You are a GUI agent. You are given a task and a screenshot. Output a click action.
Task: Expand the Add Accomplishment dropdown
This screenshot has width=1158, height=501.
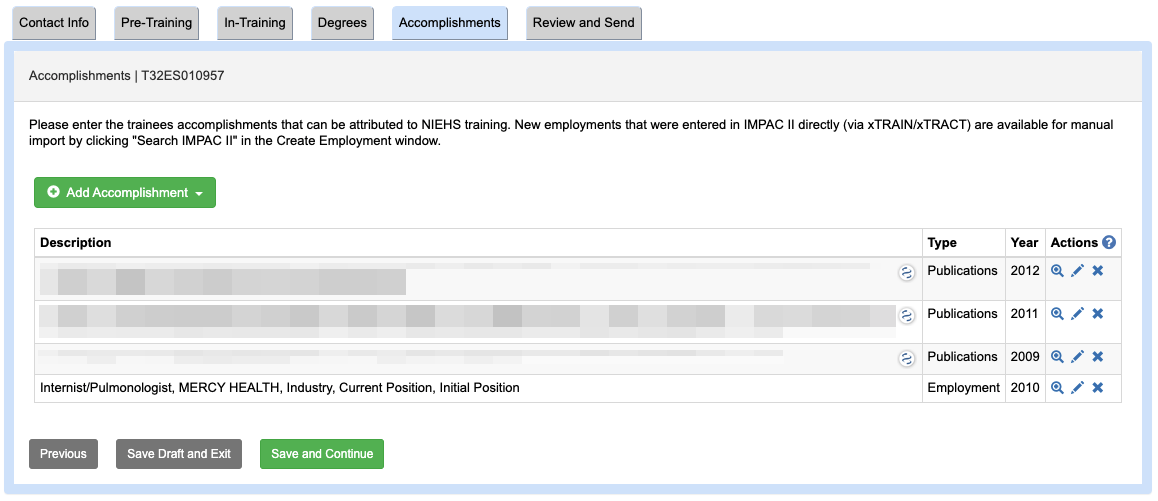pyautogui.click(x=125, y=193)
